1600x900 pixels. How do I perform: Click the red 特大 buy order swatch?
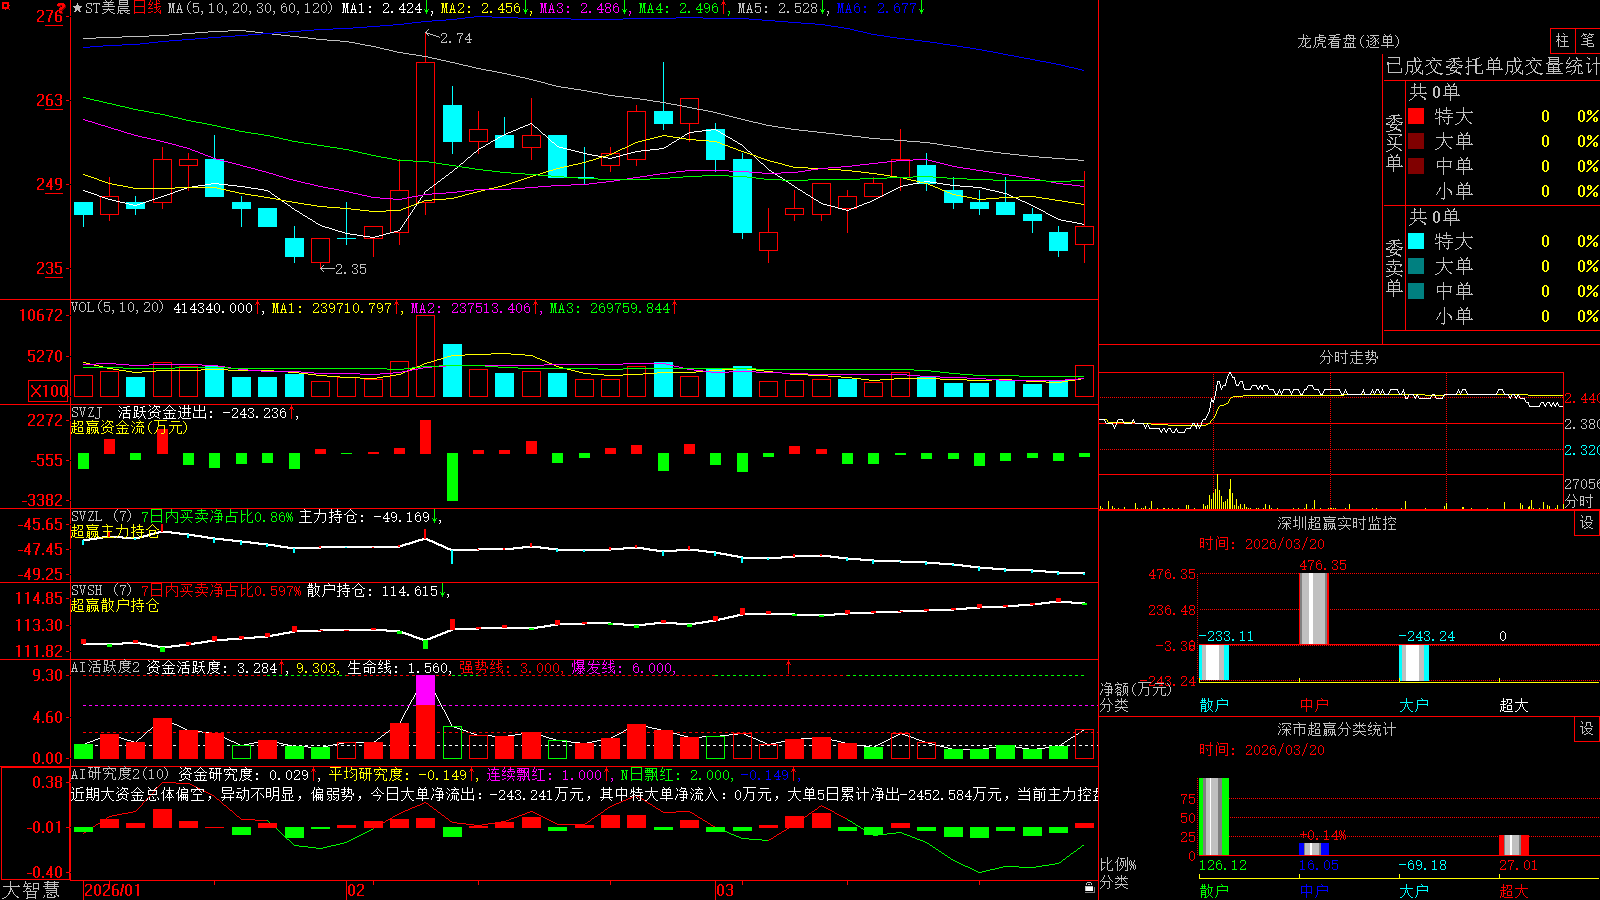(x=1416, y=116)
